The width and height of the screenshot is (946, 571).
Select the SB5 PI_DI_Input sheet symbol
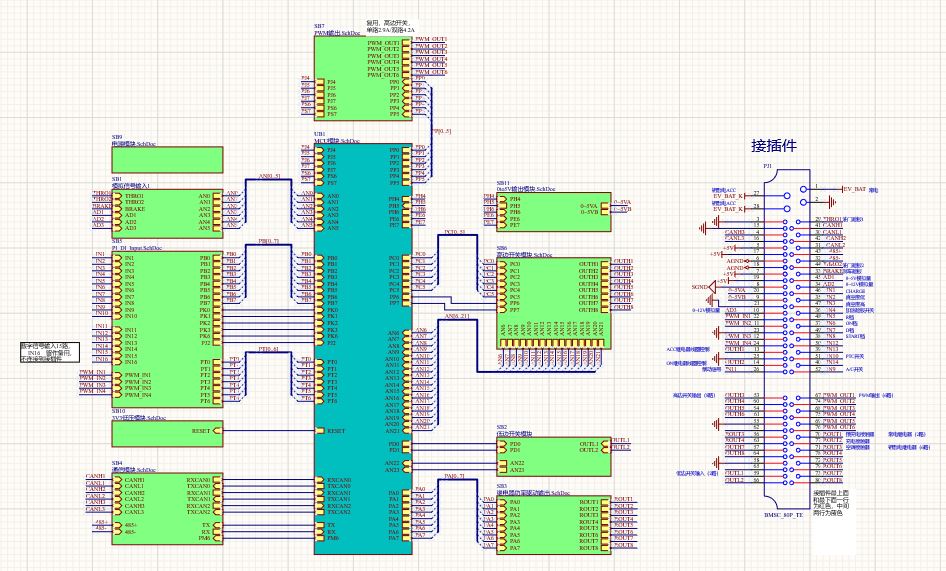(x=167, y=329)
